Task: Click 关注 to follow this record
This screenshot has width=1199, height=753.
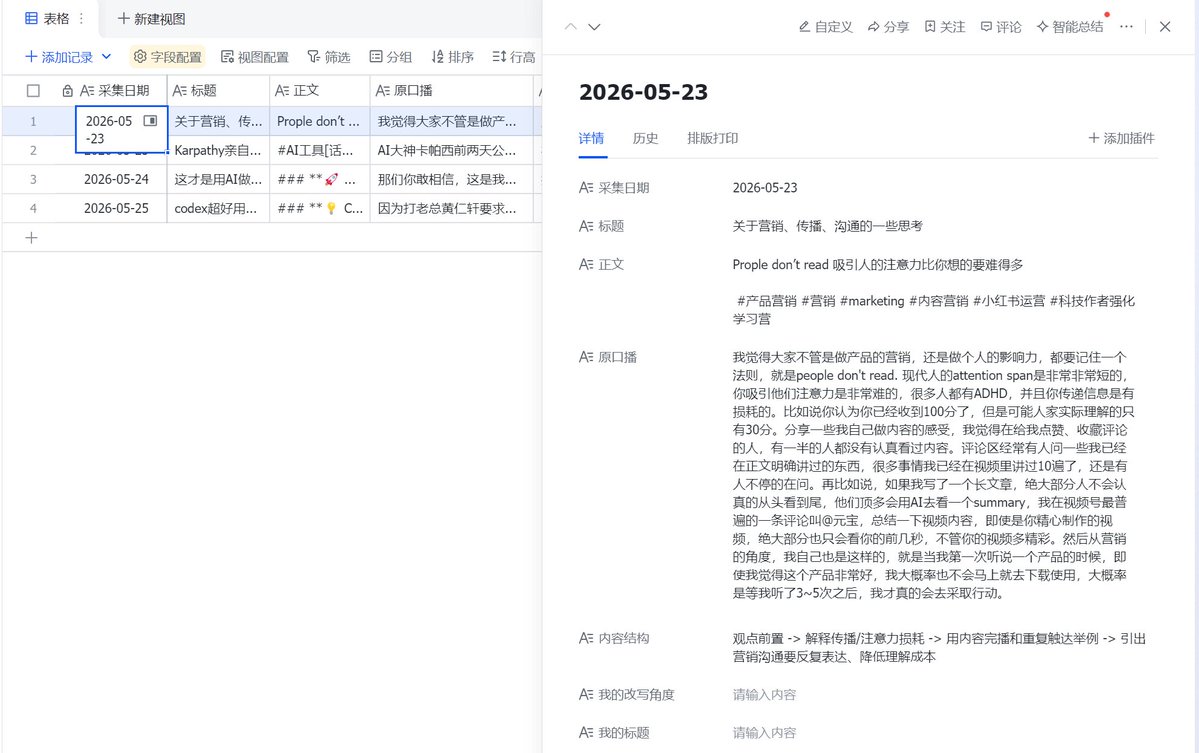Action: click(x=944, y=27)
